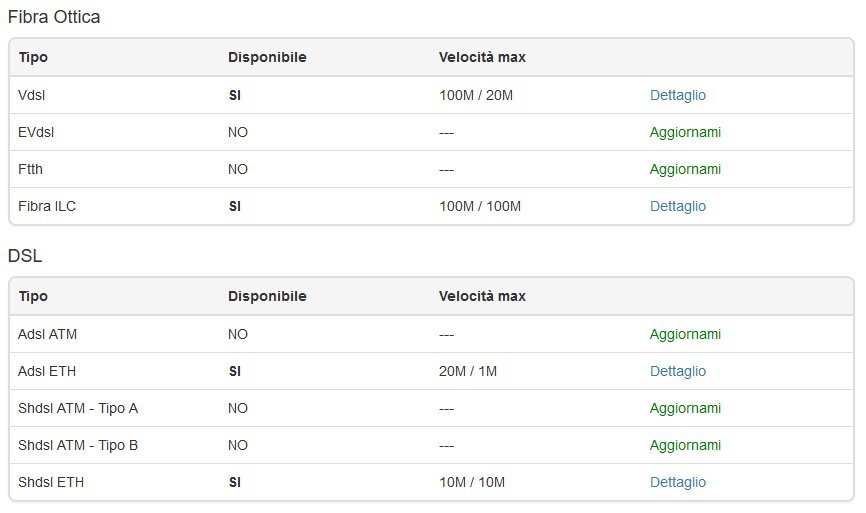Click Tipo column header in Fibra Ottica table
Screen dimensions: 866x513
point(33,57)
